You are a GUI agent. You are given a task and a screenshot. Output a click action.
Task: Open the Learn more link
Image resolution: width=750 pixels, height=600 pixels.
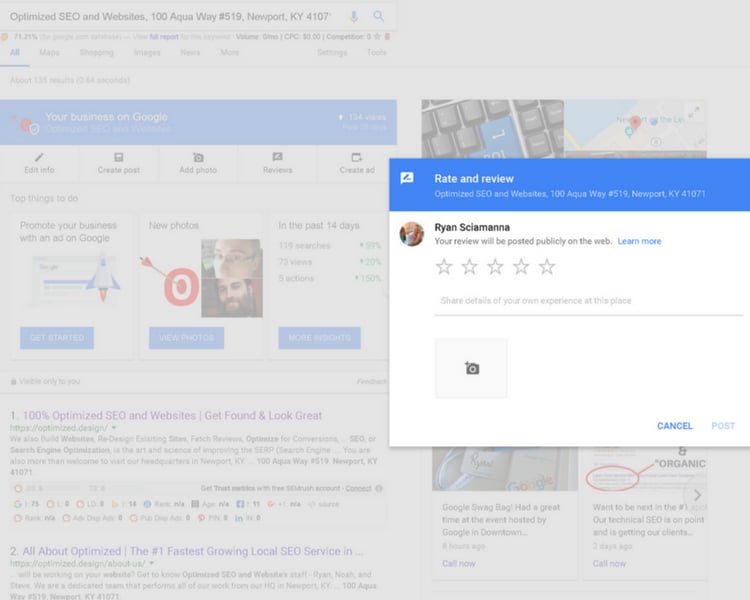(x=639, y=241)
